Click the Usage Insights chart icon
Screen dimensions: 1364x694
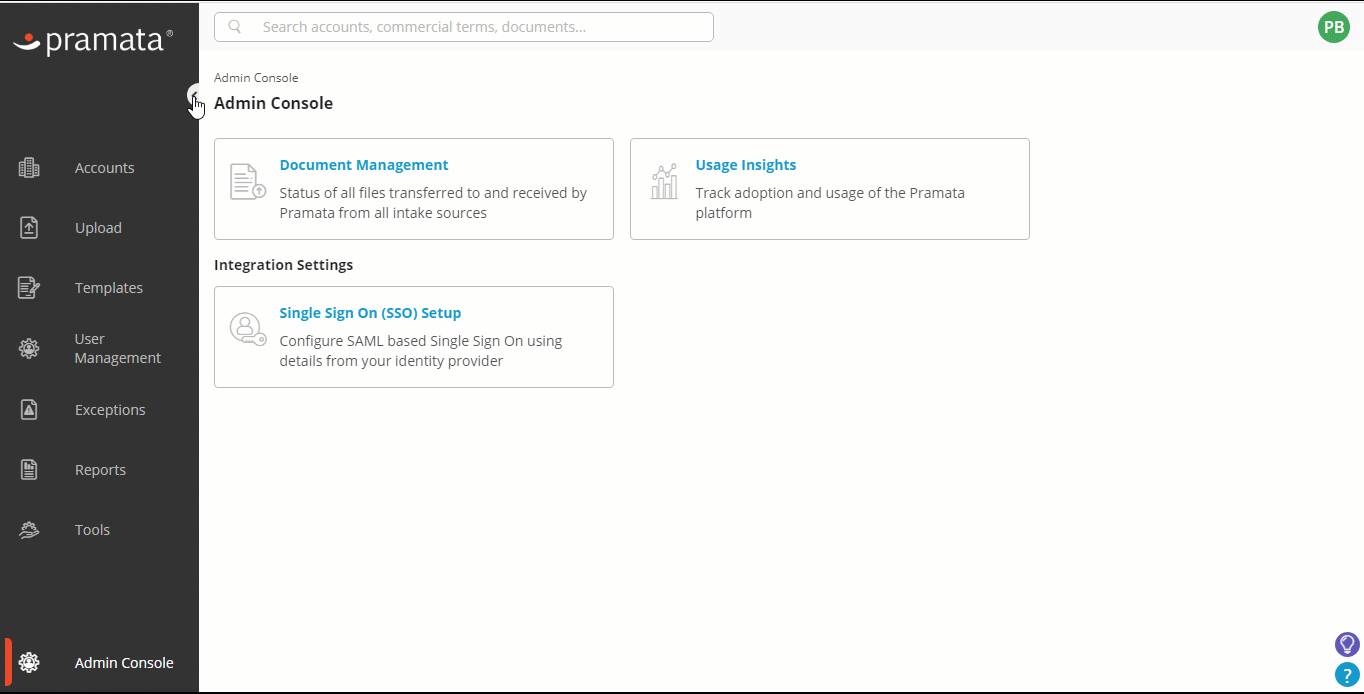pos(664,182)
